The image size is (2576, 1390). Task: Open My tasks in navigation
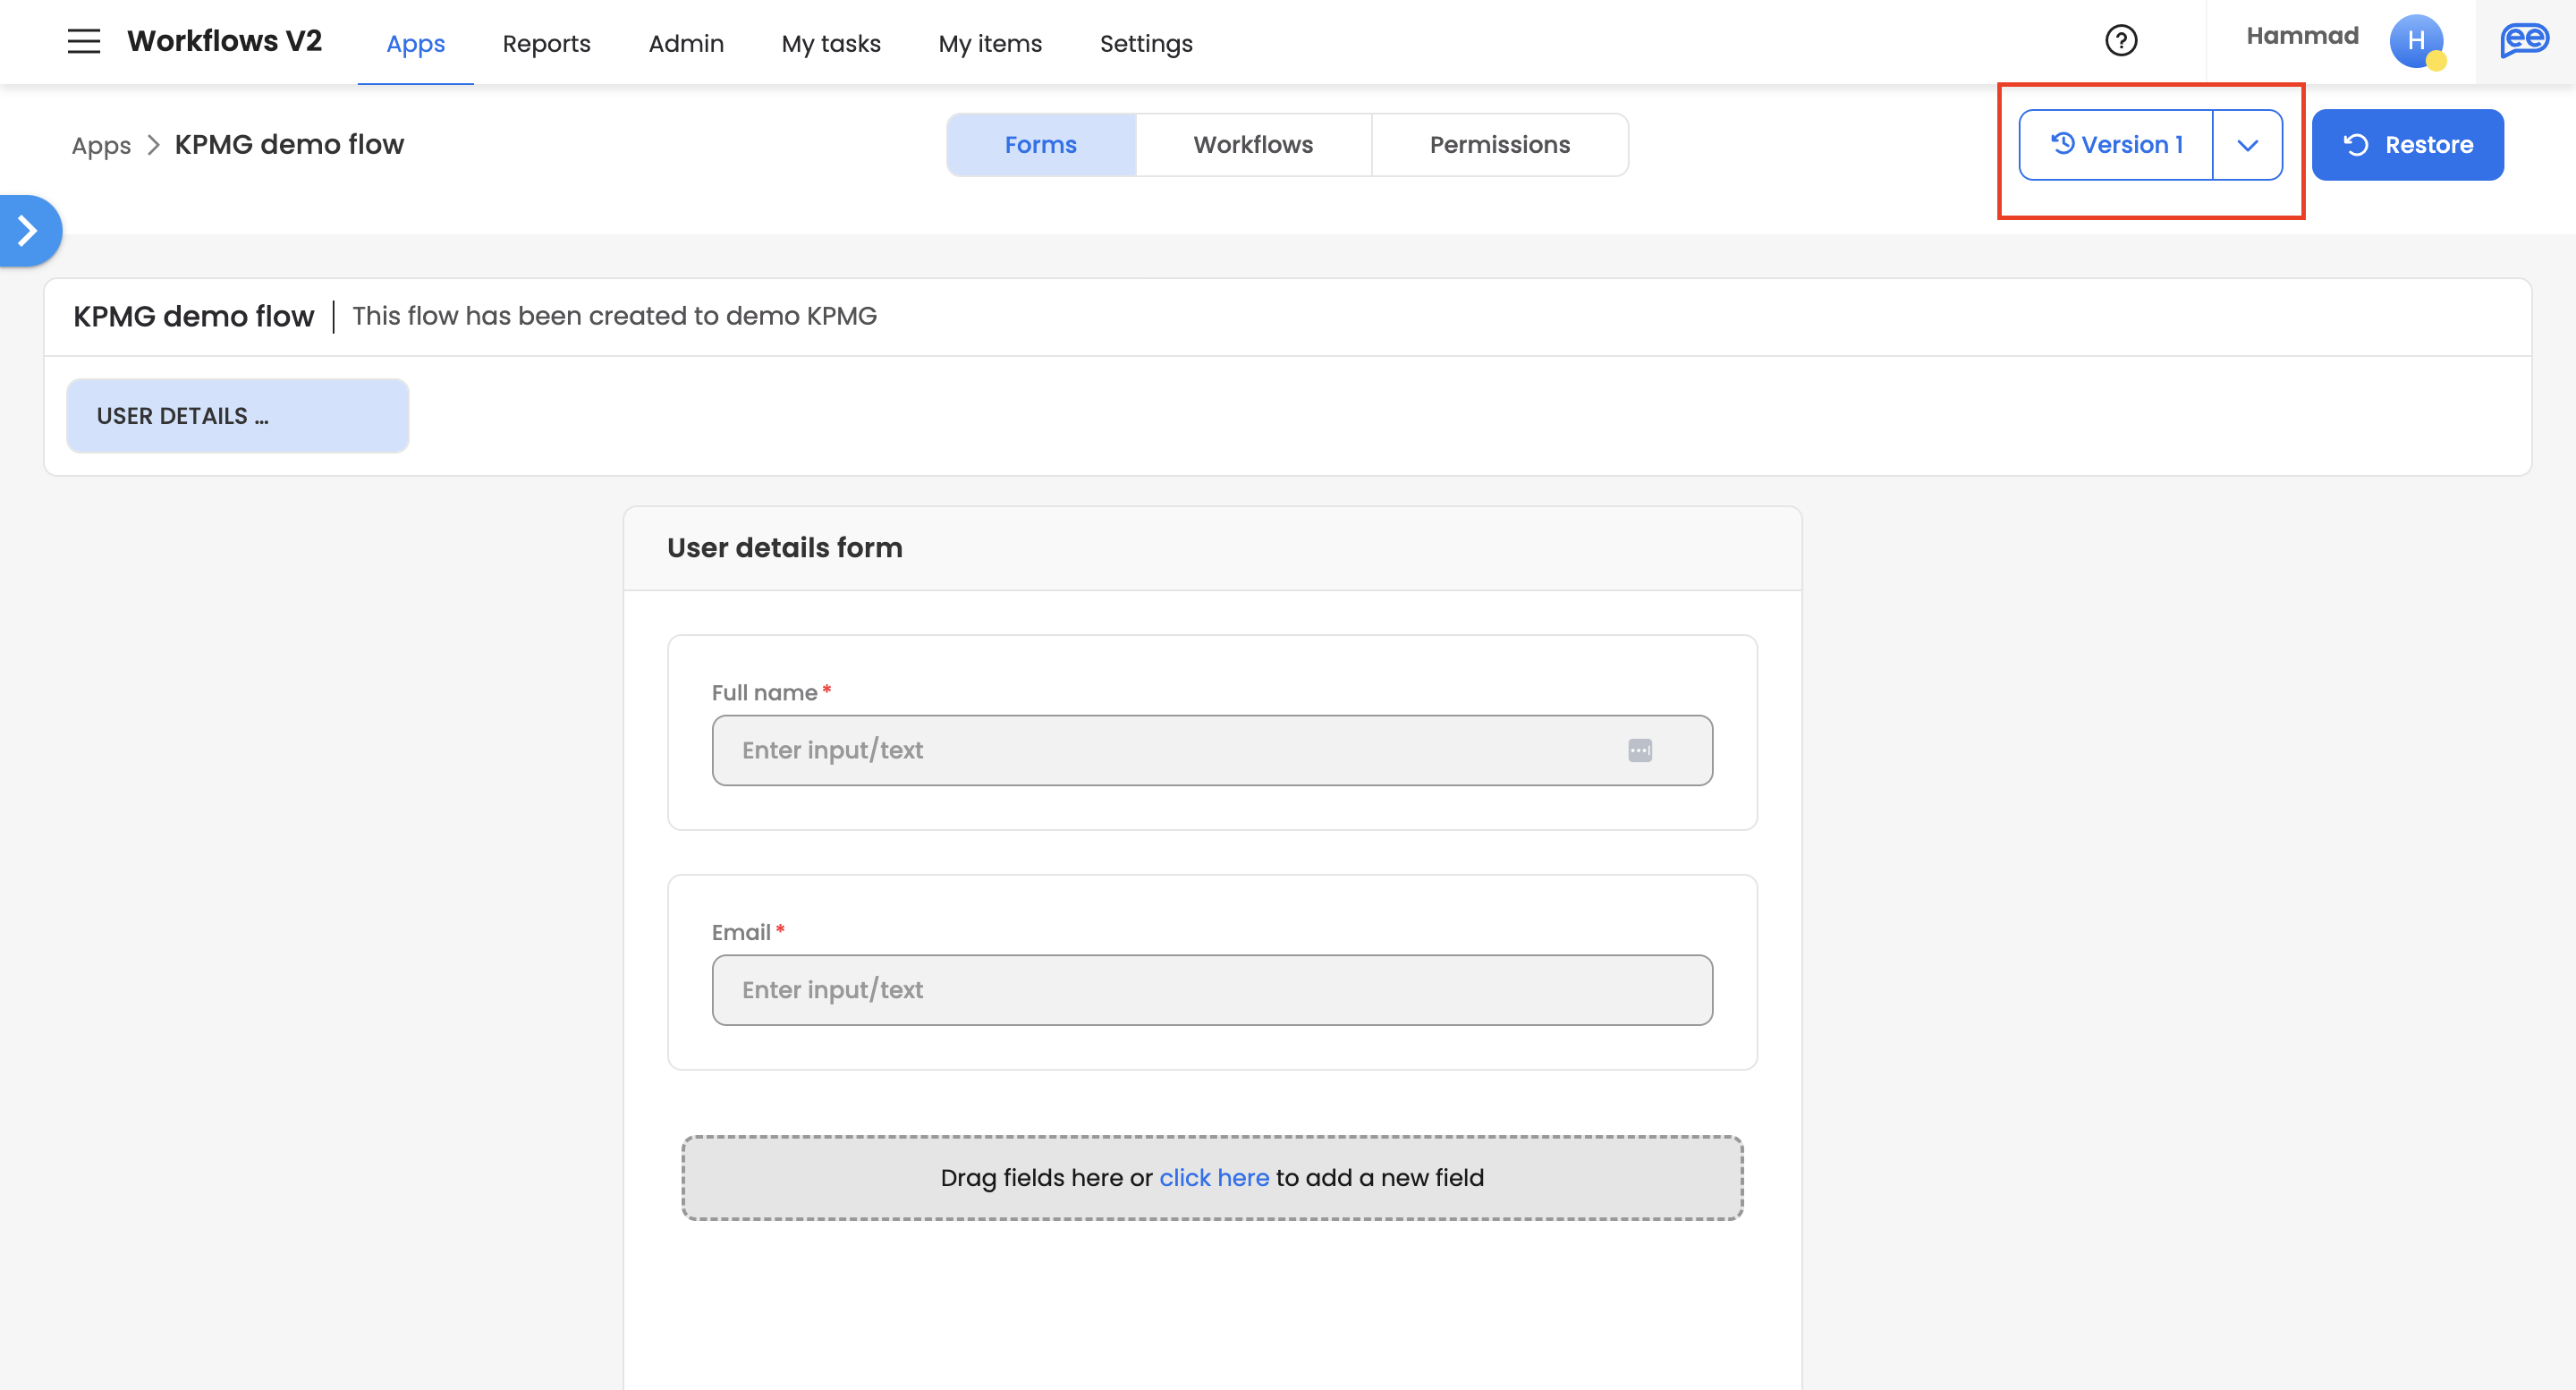831,43
